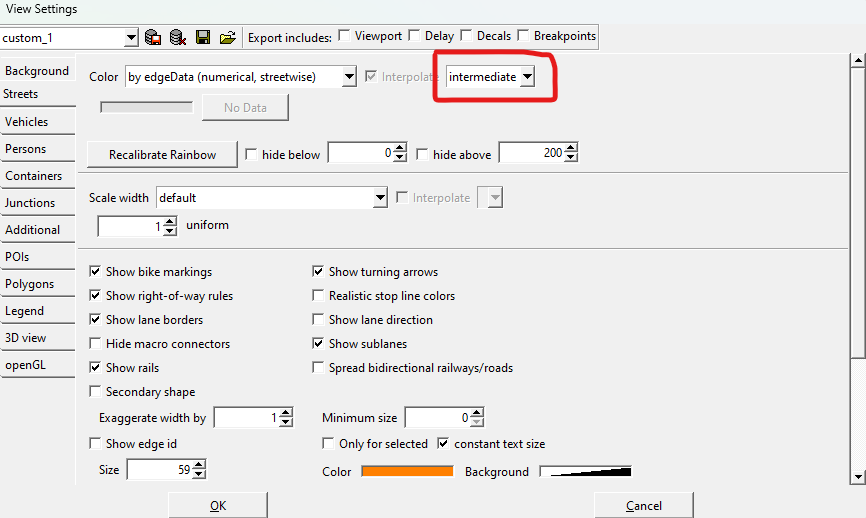Switch to Containers tab
Screen dimensions: 866x518
coord(37,176)
